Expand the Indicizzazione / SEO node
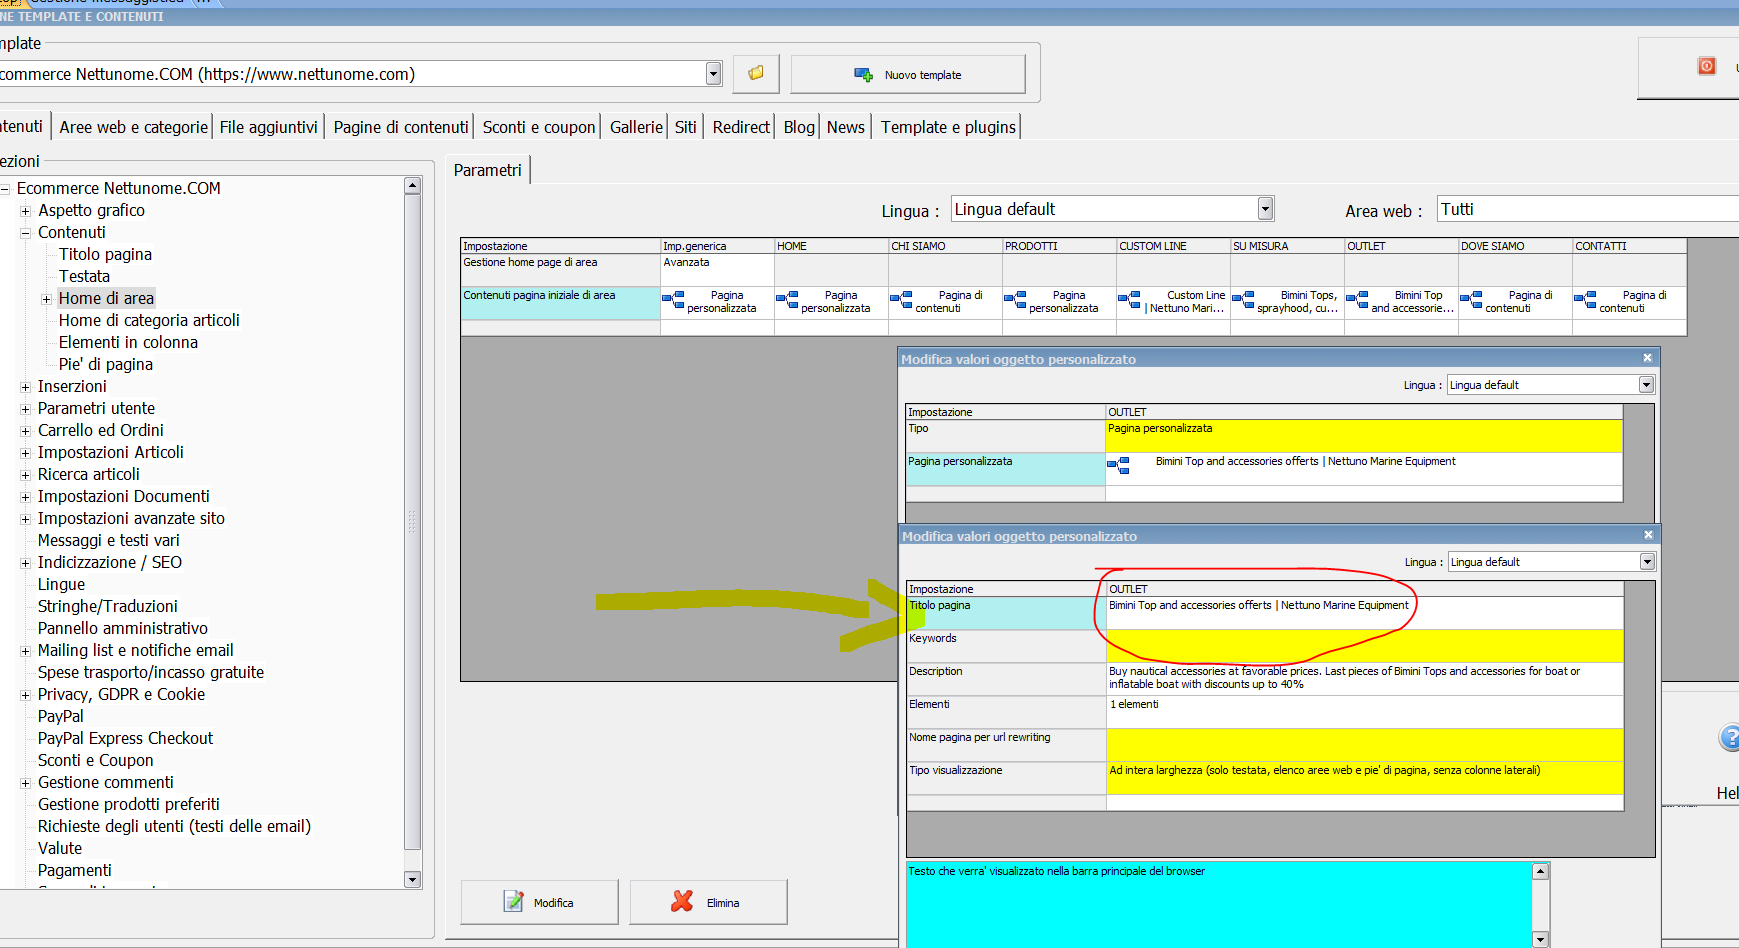 (x=25, y=563)
